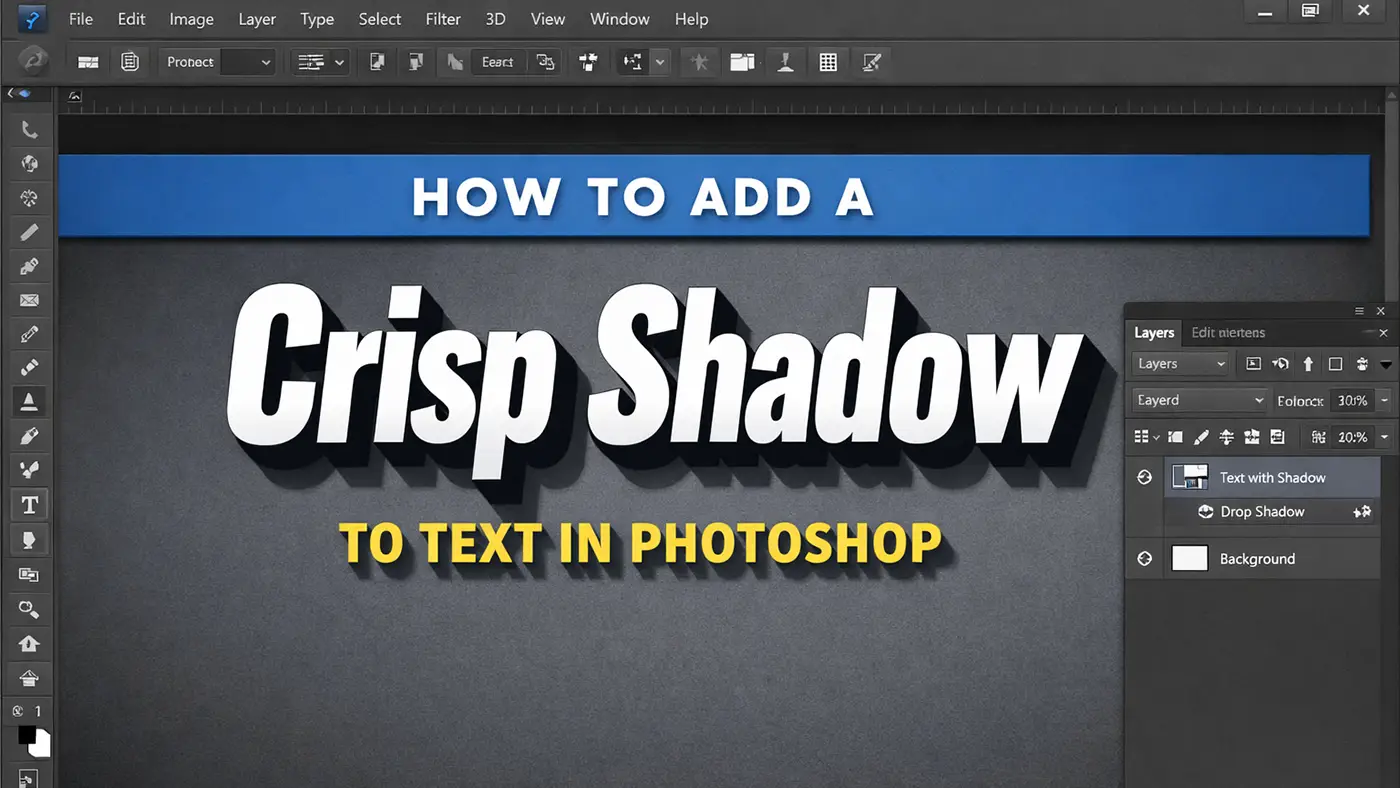Switch to the Layers tab
Viewport: 1400px width, 788px height.
point(1154,333)
